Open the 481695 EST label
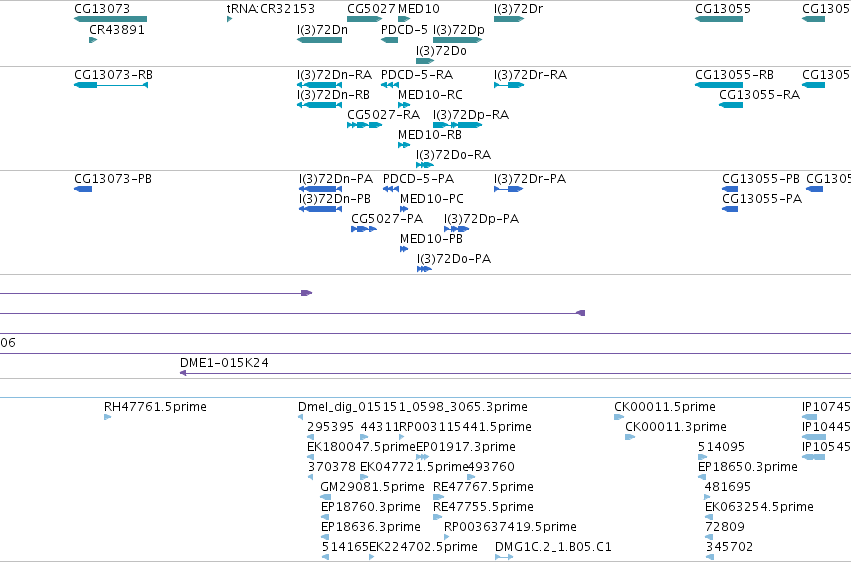Screen dimensions: 851x562 coord(728,487)
